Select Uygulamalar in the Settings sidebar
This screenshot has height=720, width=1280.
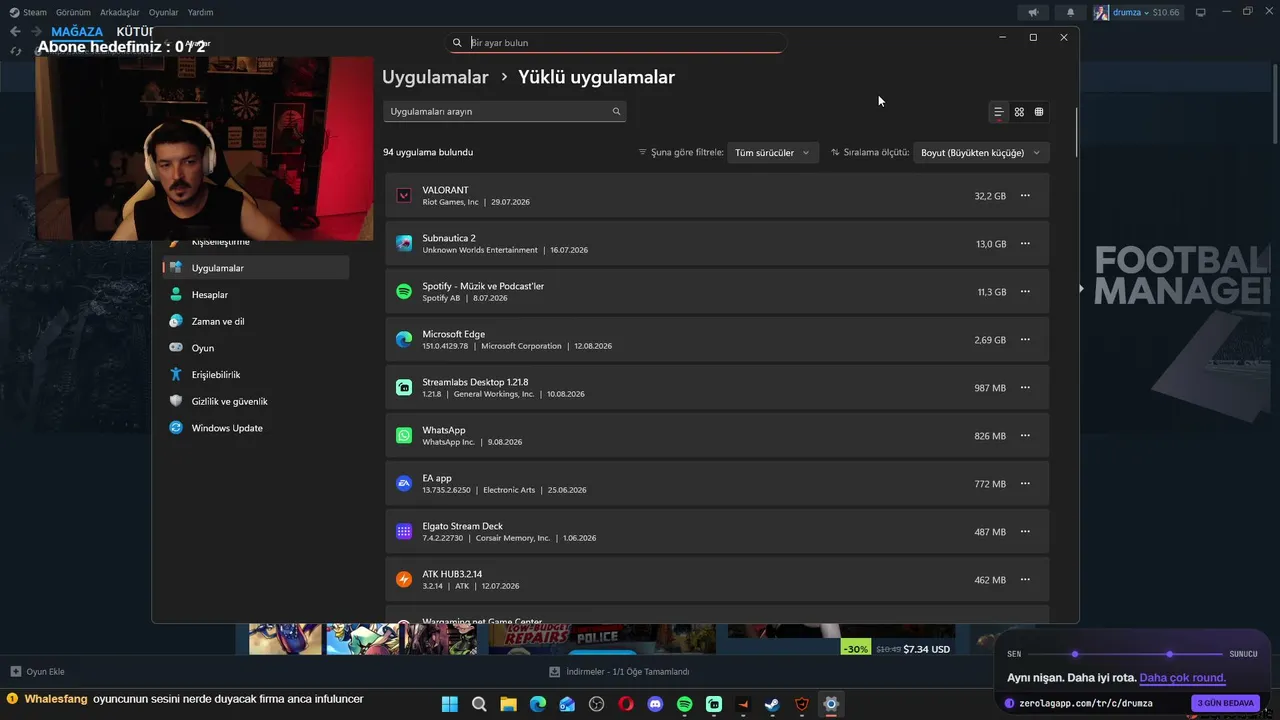click(x=256, y=268)
